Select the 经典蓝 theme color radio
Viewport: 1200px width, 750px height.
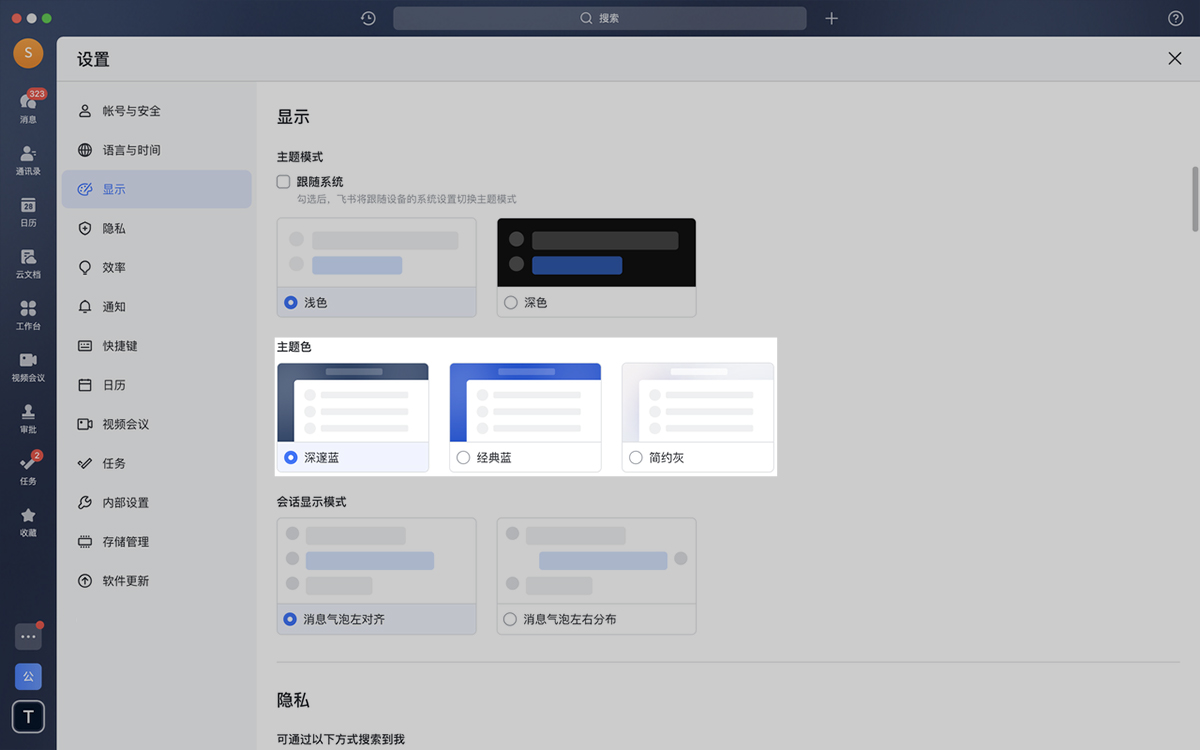[463, 457]
